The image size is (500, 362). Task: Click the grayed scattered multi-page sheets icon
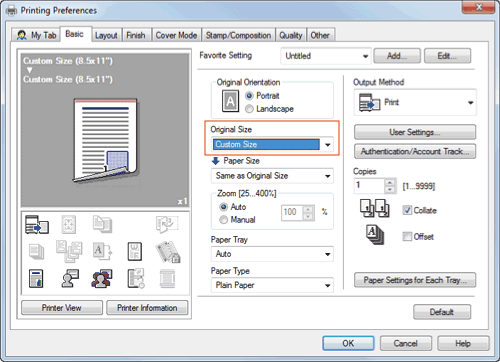[69, 251]
